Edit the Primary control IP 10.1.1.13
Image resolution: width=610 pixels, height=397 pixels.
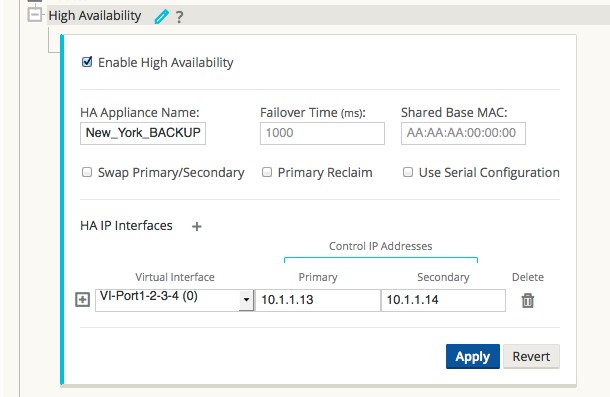[318, 300]
